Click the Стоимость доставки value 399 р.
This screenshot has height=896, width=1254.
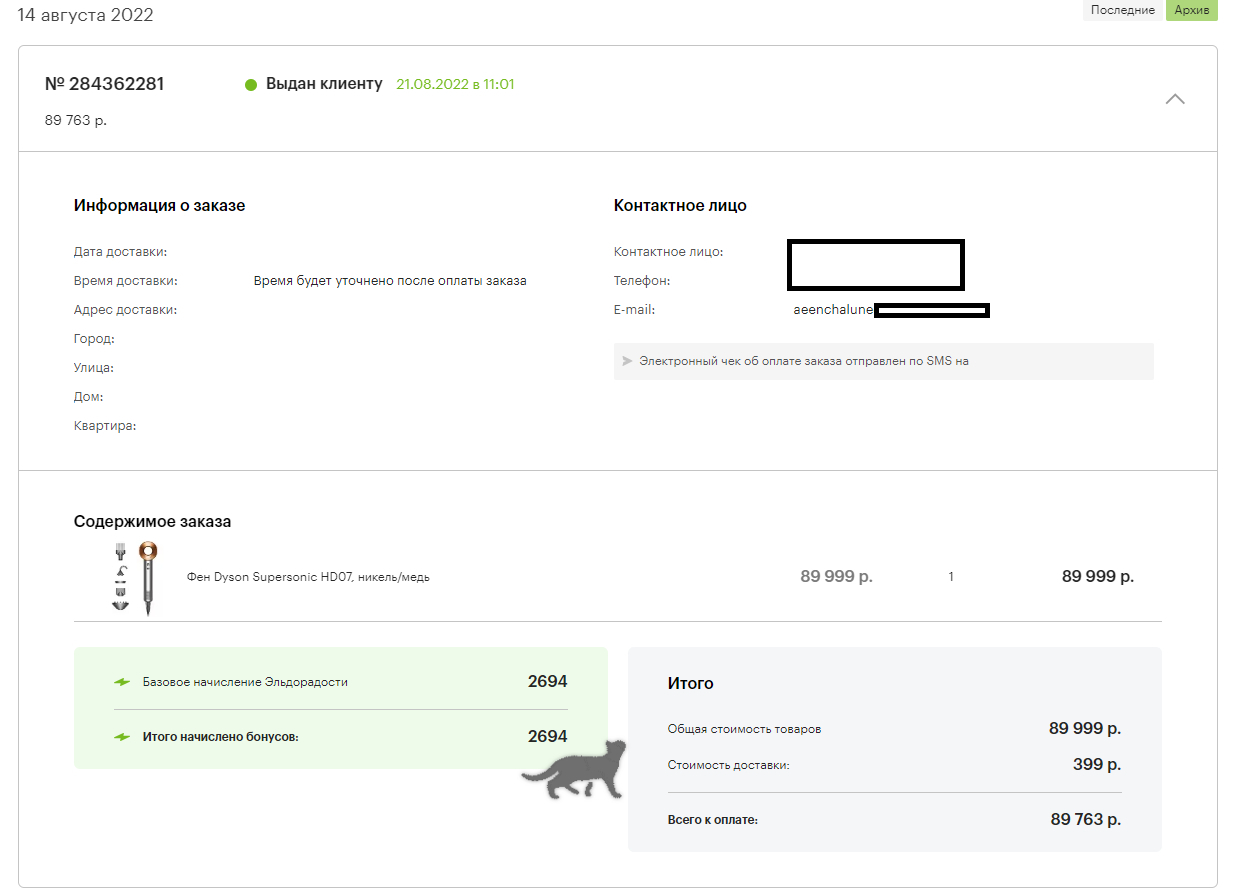1096,765
